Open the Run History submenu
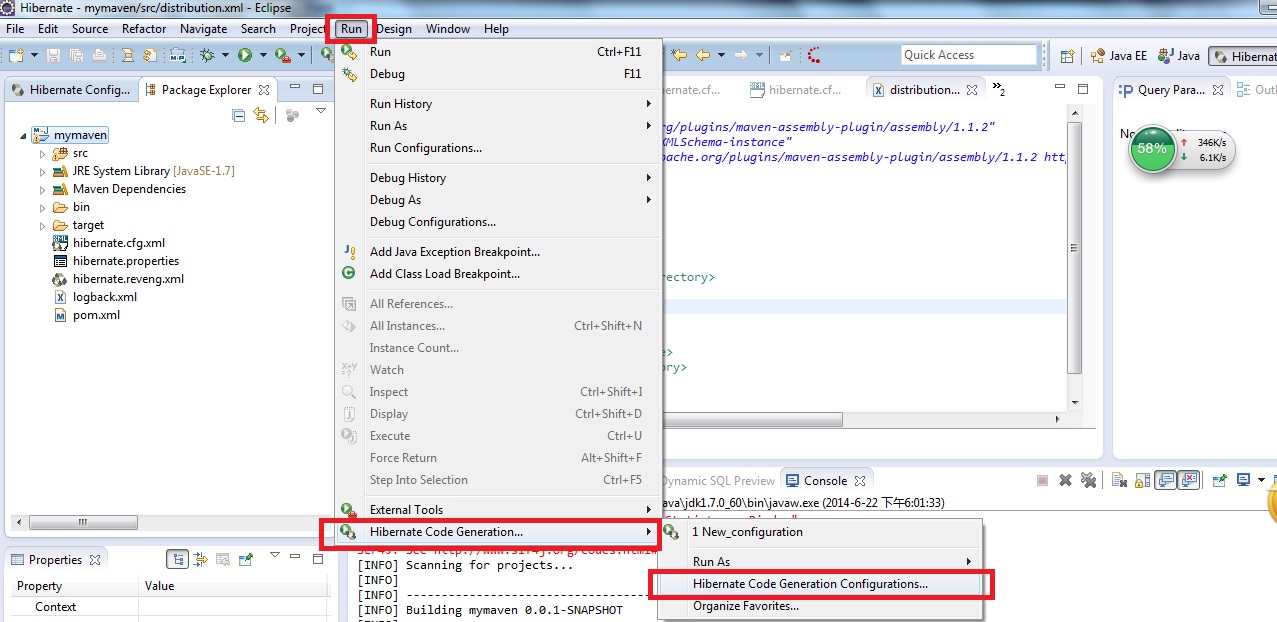The height and width of the screenshot is (622, 1277). pyautogui.click(x=497, y=104)
